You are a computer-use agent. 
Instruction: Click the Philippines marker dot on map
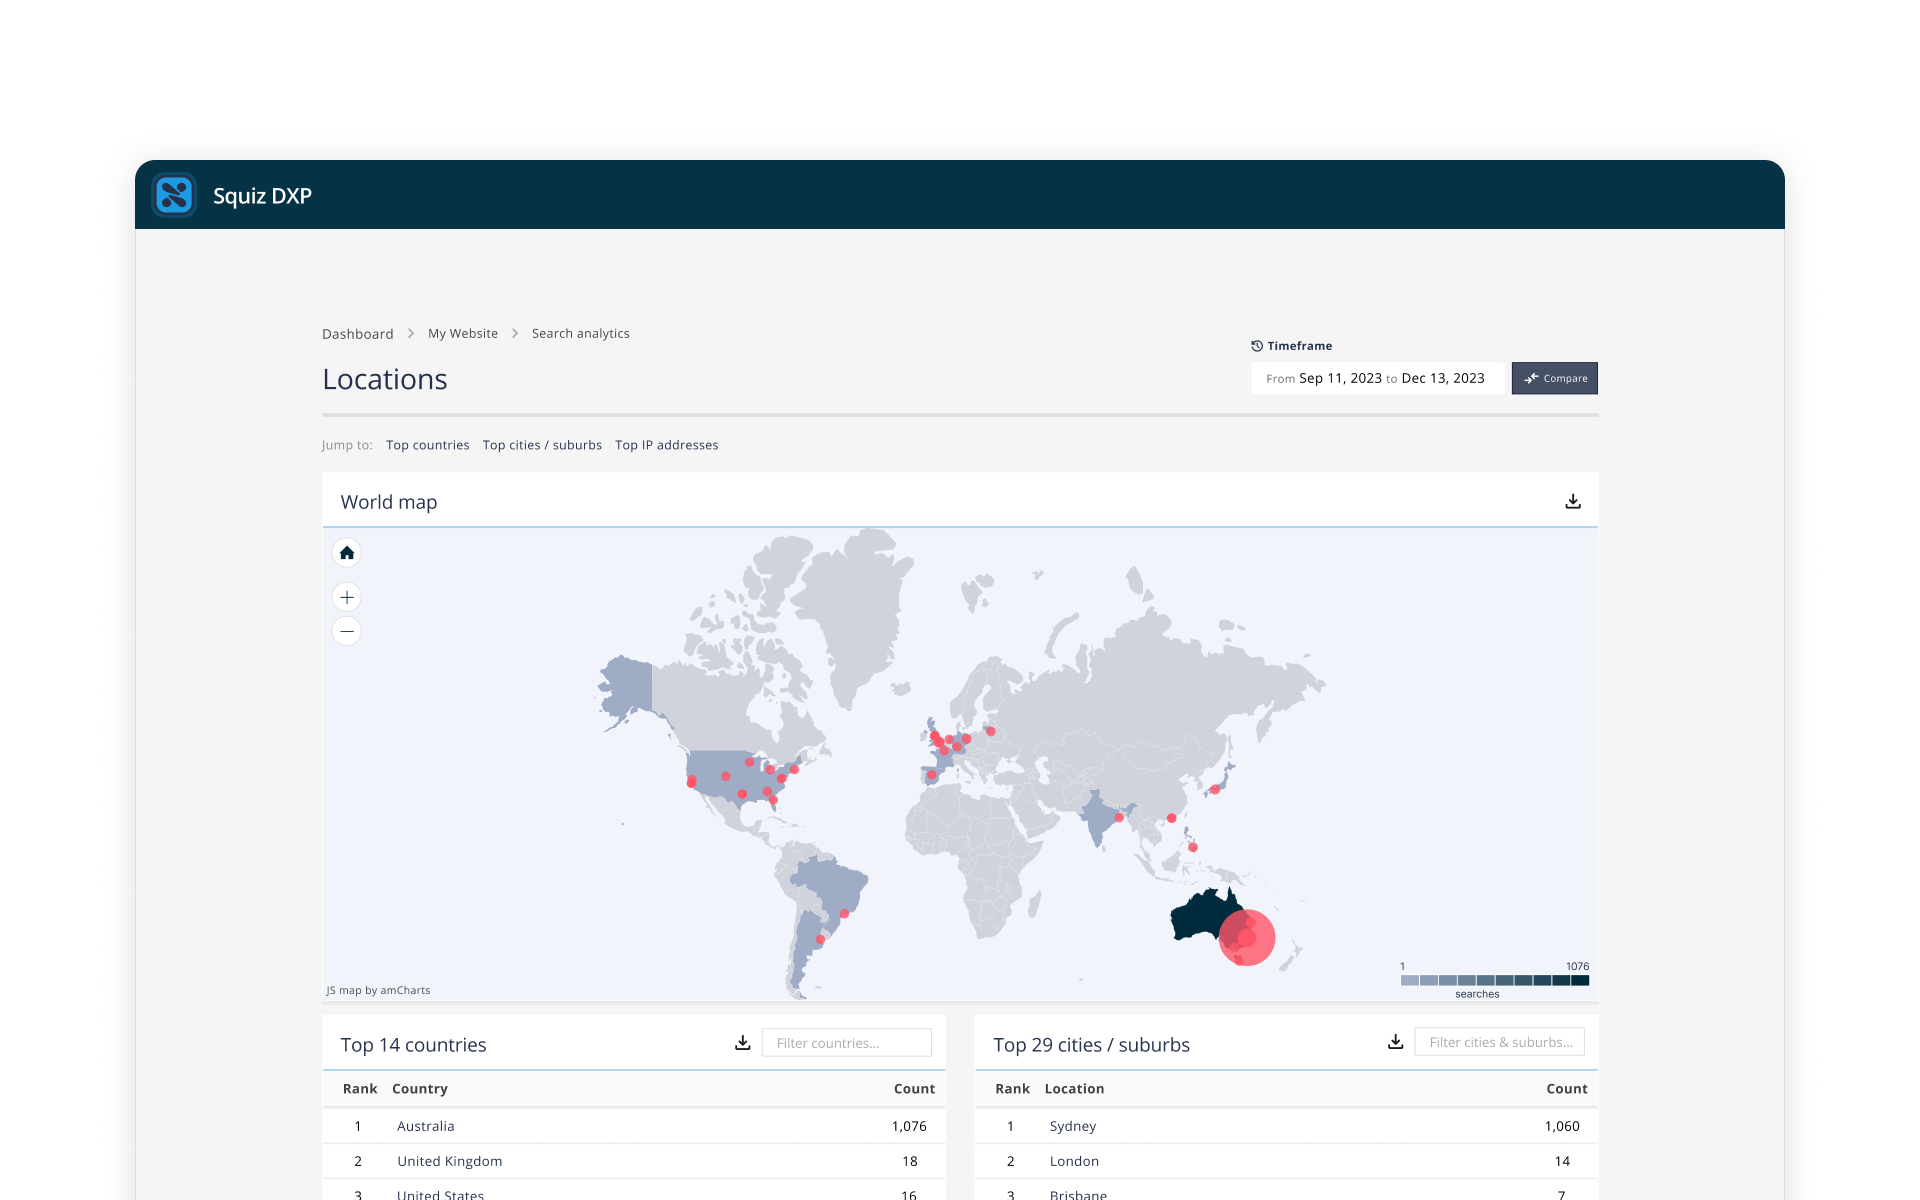[1193, 847]
